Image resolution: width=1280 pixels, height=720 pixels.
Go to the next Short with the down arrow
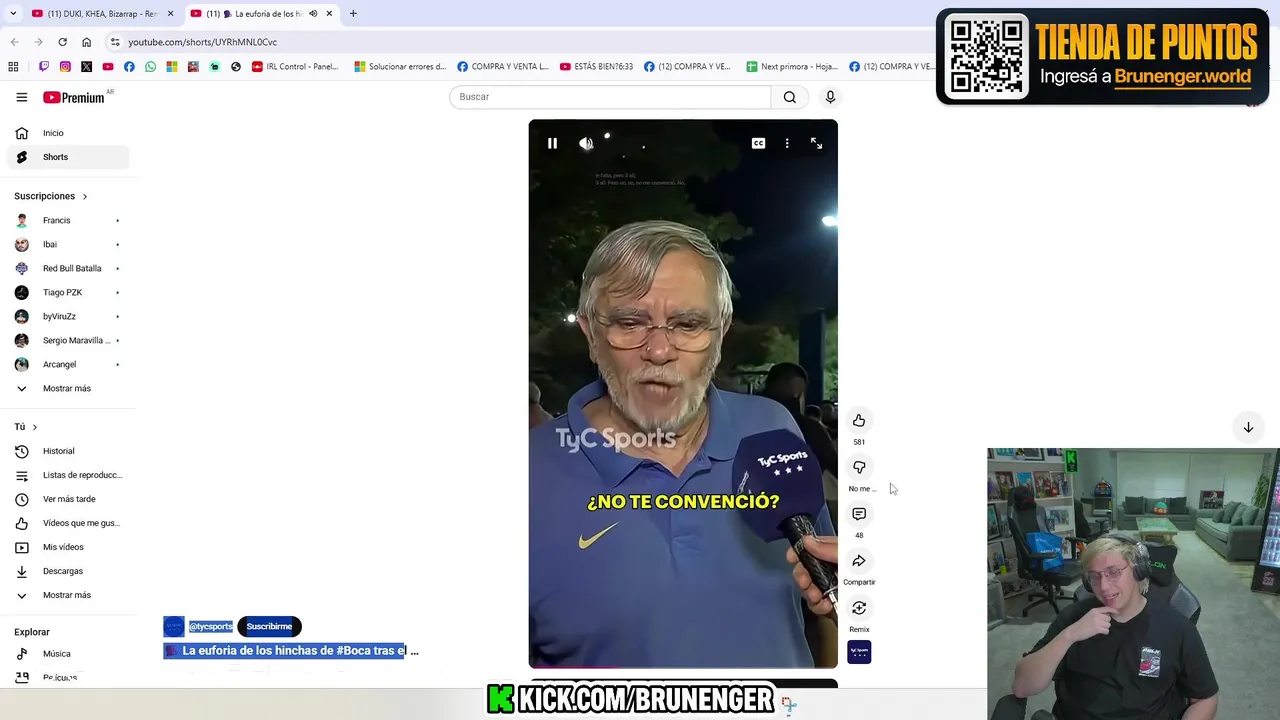pos(1248,427)
